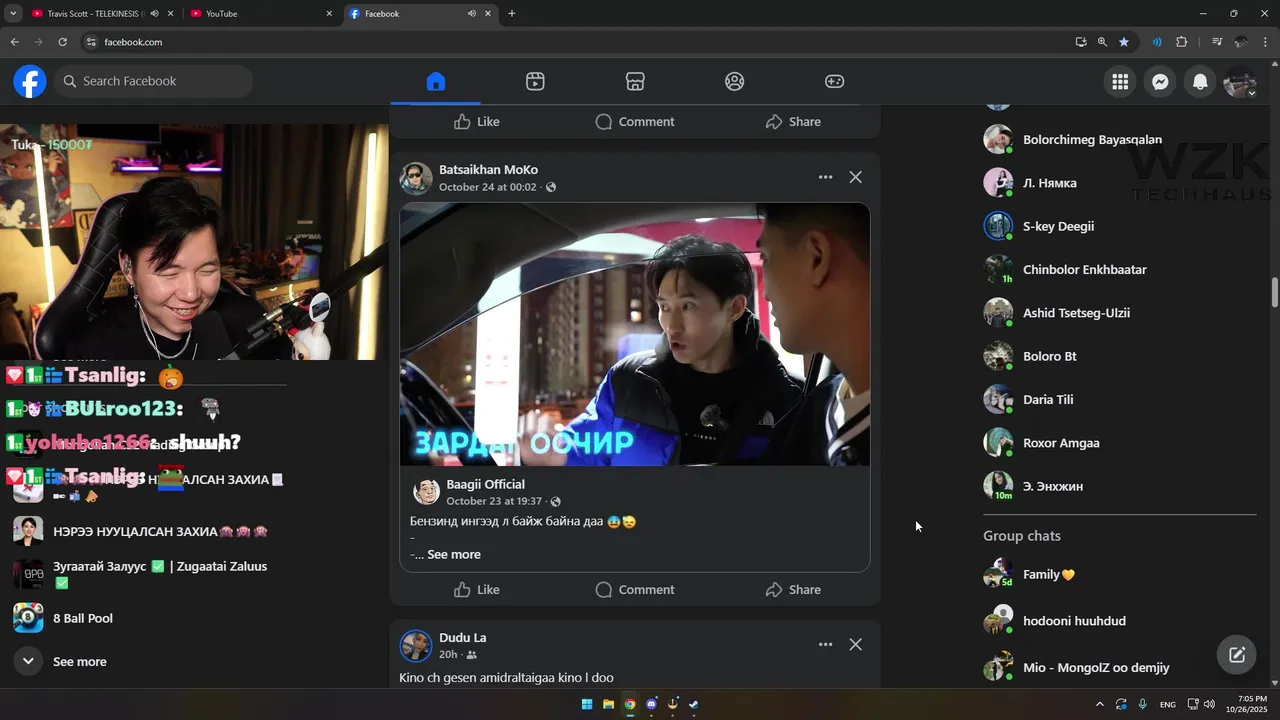1280x720 pixels.
Task: Switch to the YouTube browser tab
Action: pos(262,14)
